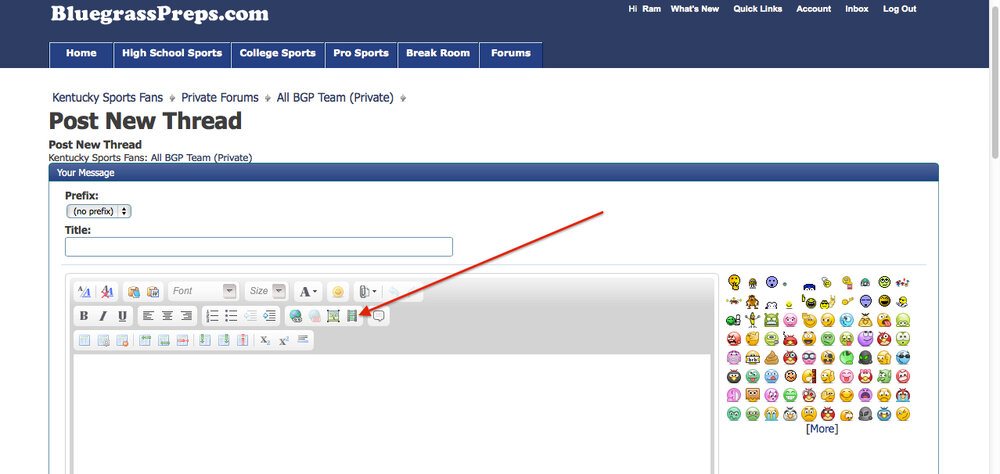This screenshot has width=1000, height=474.
Task: Open the Size dropdown
Action: (x=267, y=291)
